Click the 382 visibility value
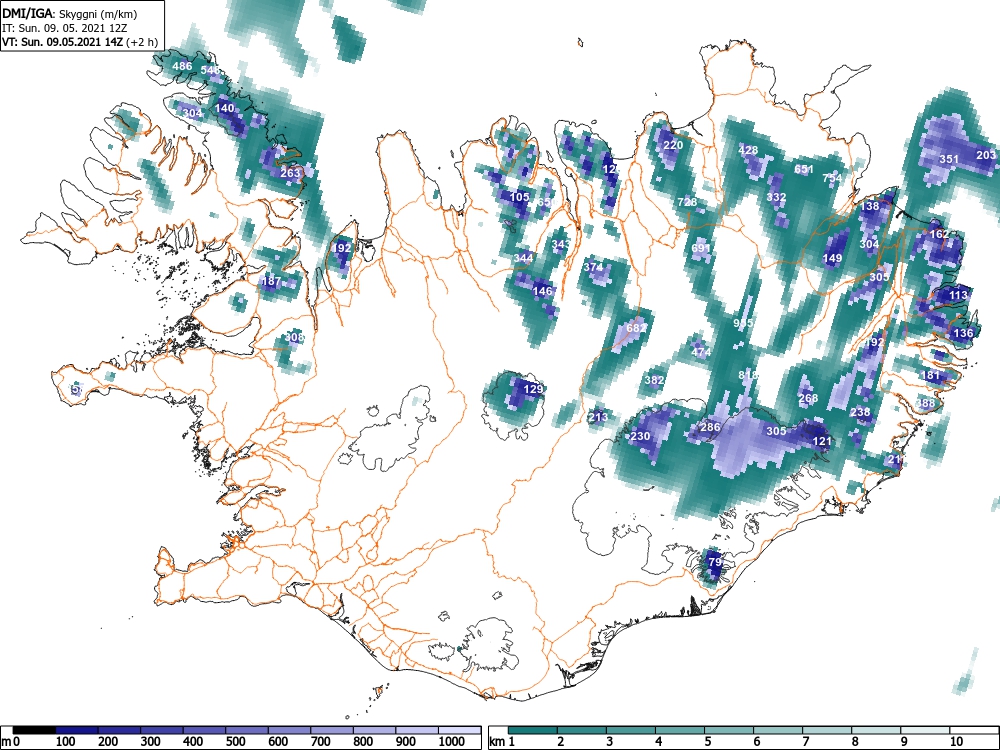The image size is (1000, 750). point(654,379)
